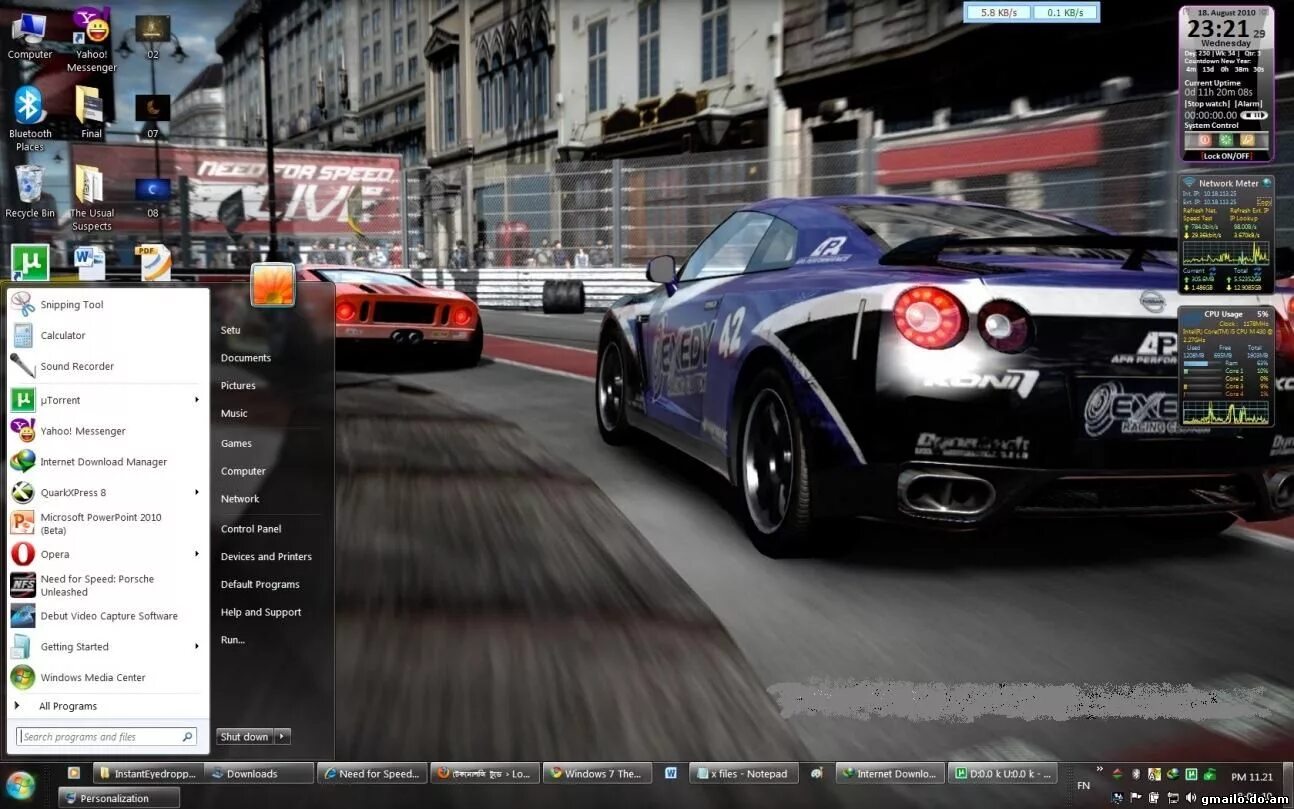Open Network from Start menu
This screenshot has height=809, width=1294.
click(240, 499)
